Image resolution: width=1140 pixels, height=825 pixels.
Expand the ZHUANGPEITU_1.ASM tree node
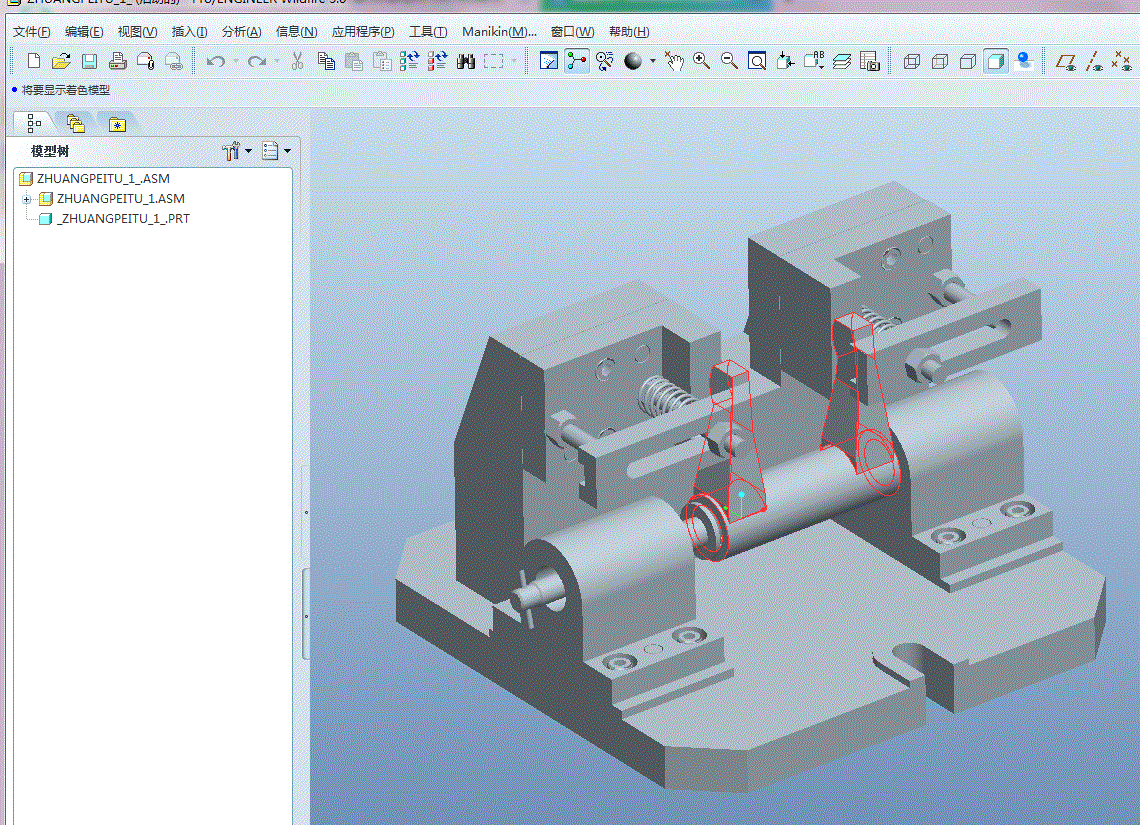click(27, 199)
